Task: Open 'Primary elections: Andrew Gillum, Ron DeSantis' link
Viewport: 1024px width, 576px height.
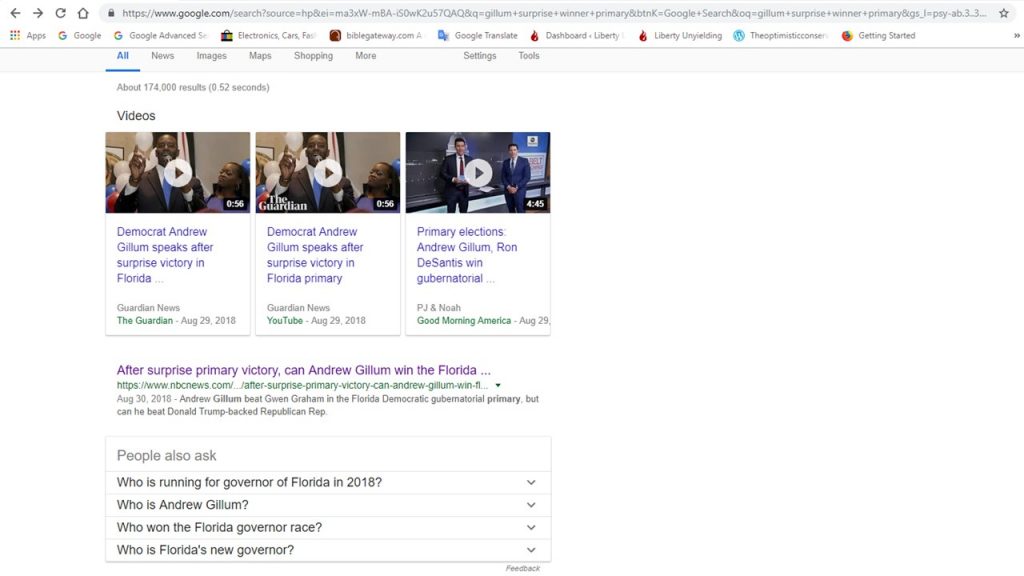Action: tap(467, 255)
